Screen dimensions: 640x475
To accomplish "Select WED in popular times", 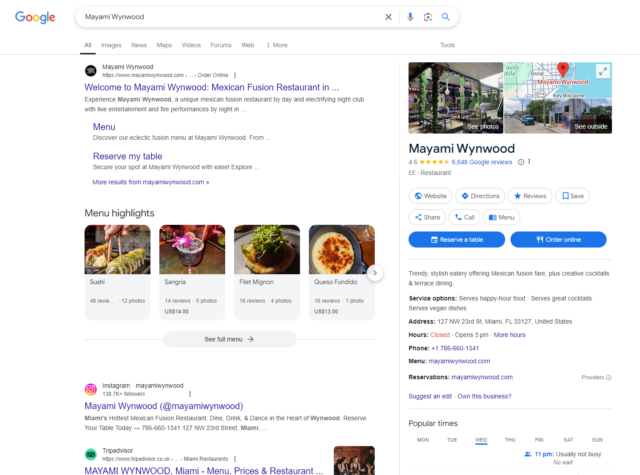I will coord(481,439).
